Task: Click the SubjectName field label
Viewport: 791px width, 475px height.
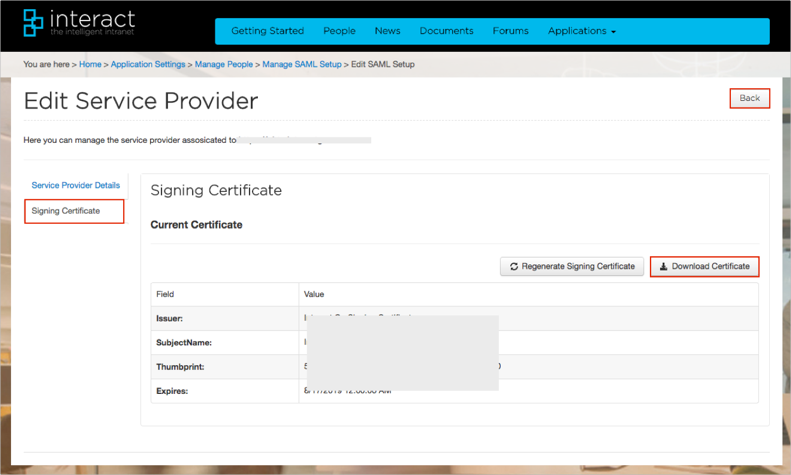Action: 183,342
